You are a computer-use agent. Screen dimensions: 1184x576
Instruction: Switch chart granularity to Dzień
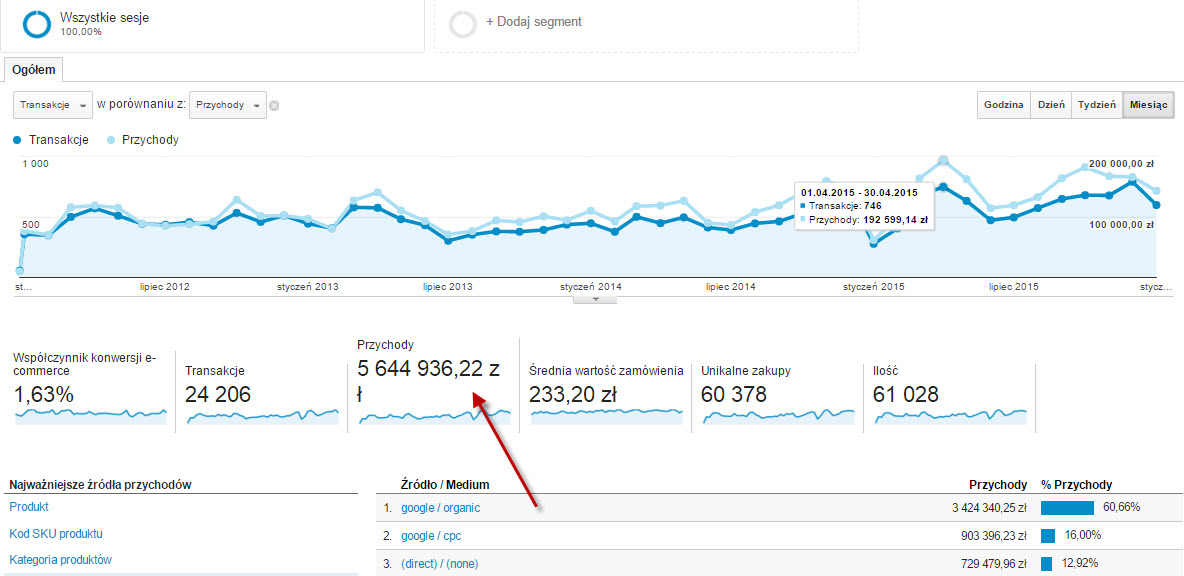point(1050,105)
